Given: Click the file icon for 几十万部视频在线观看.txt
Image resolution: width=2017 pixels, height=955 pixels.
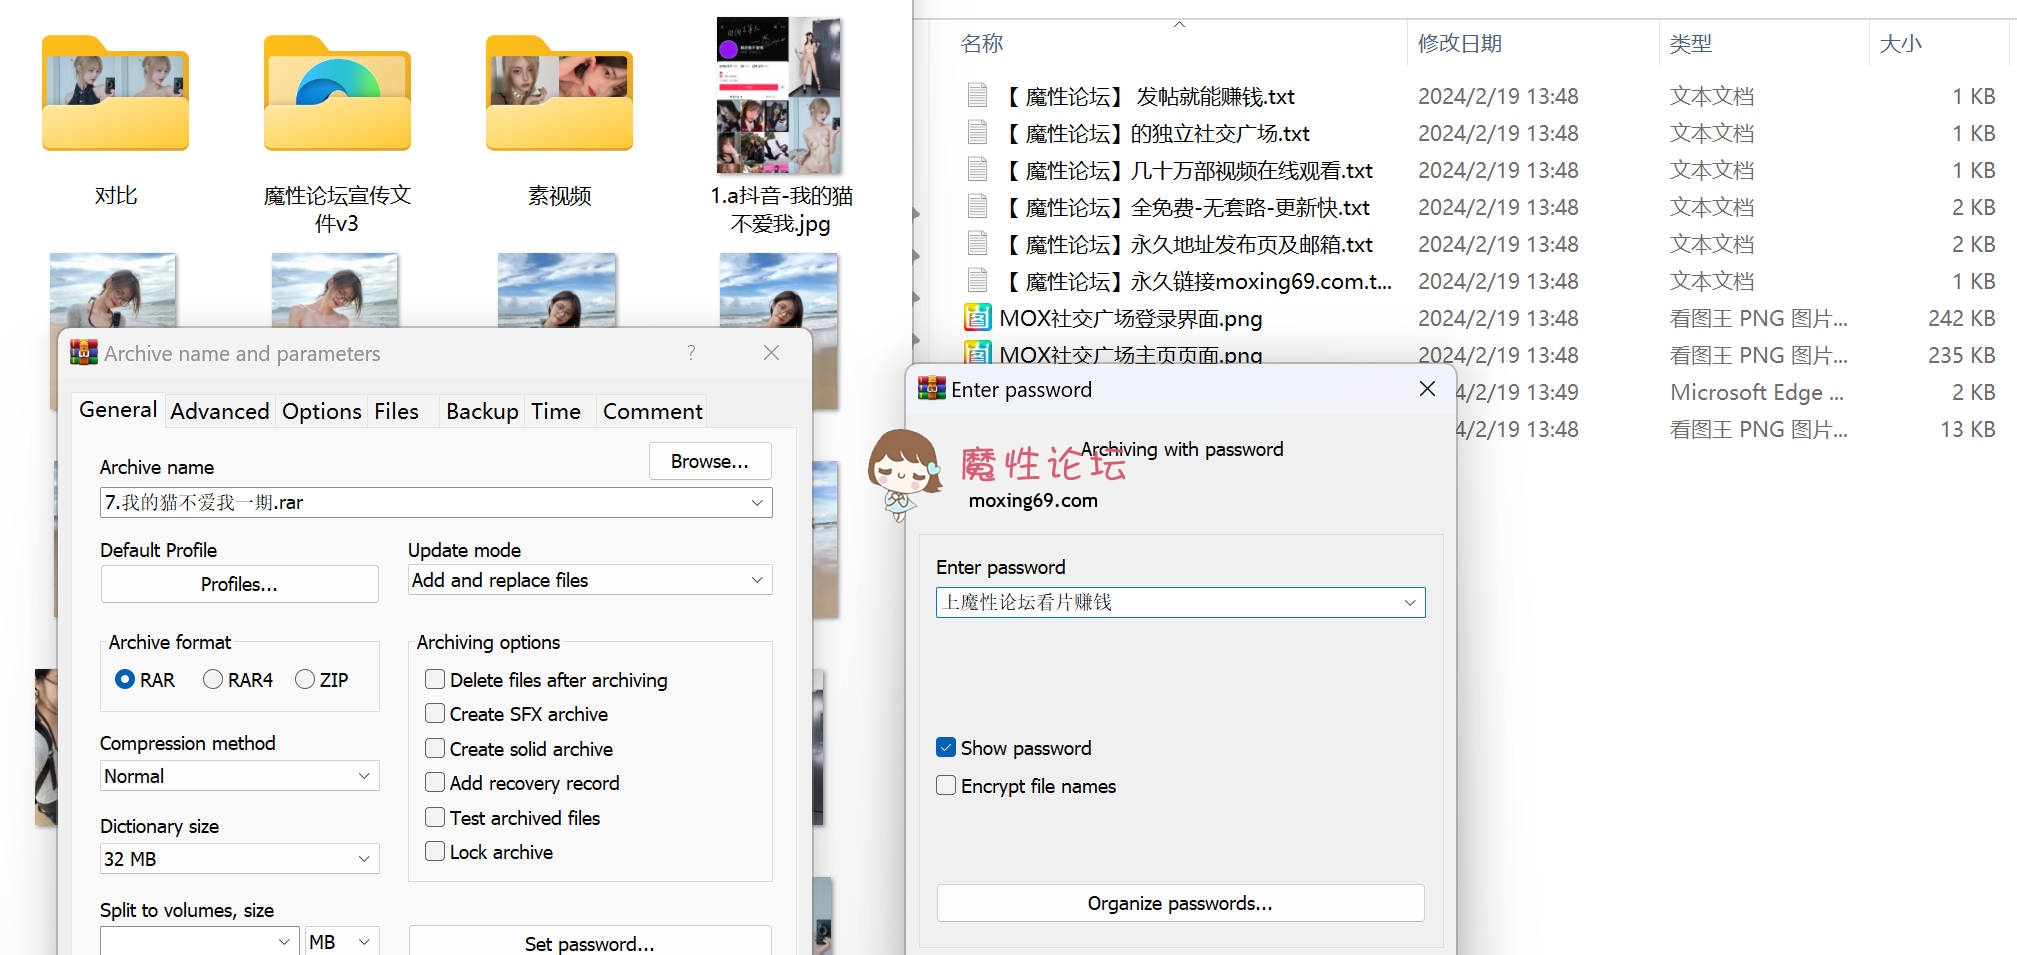Looking at the screenshot, I should point(977,170).
